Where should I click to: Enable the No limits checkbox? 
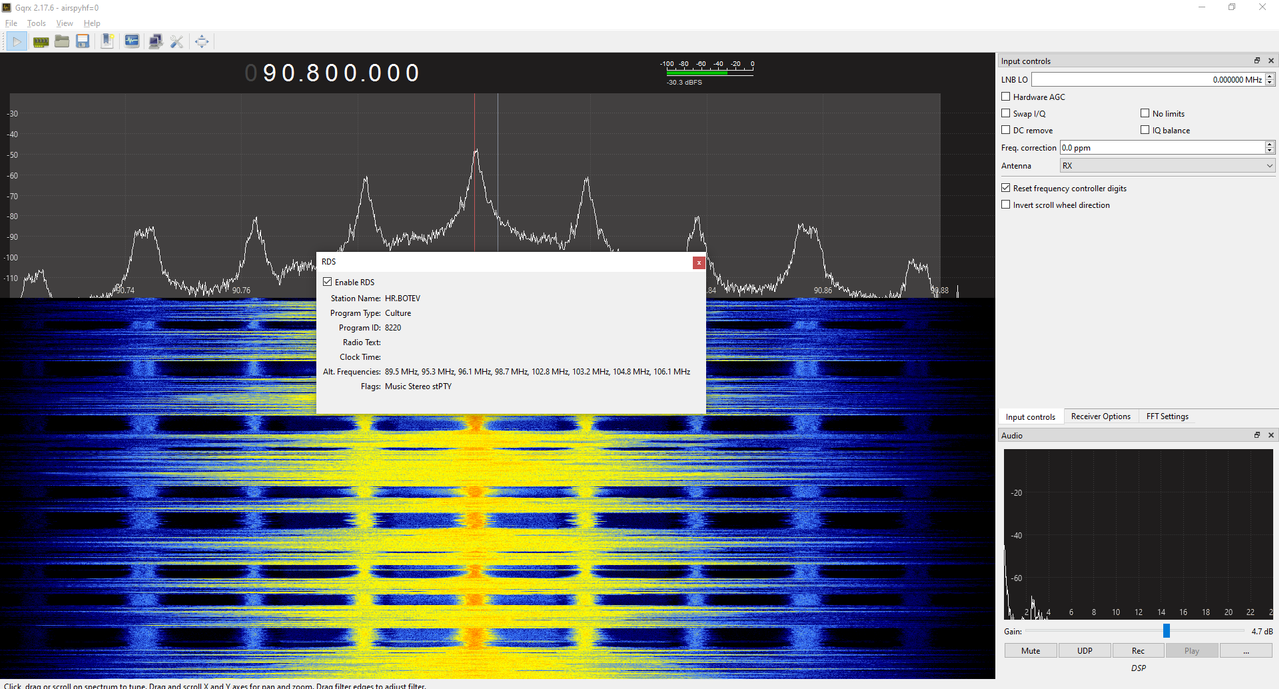(1145, 114)
